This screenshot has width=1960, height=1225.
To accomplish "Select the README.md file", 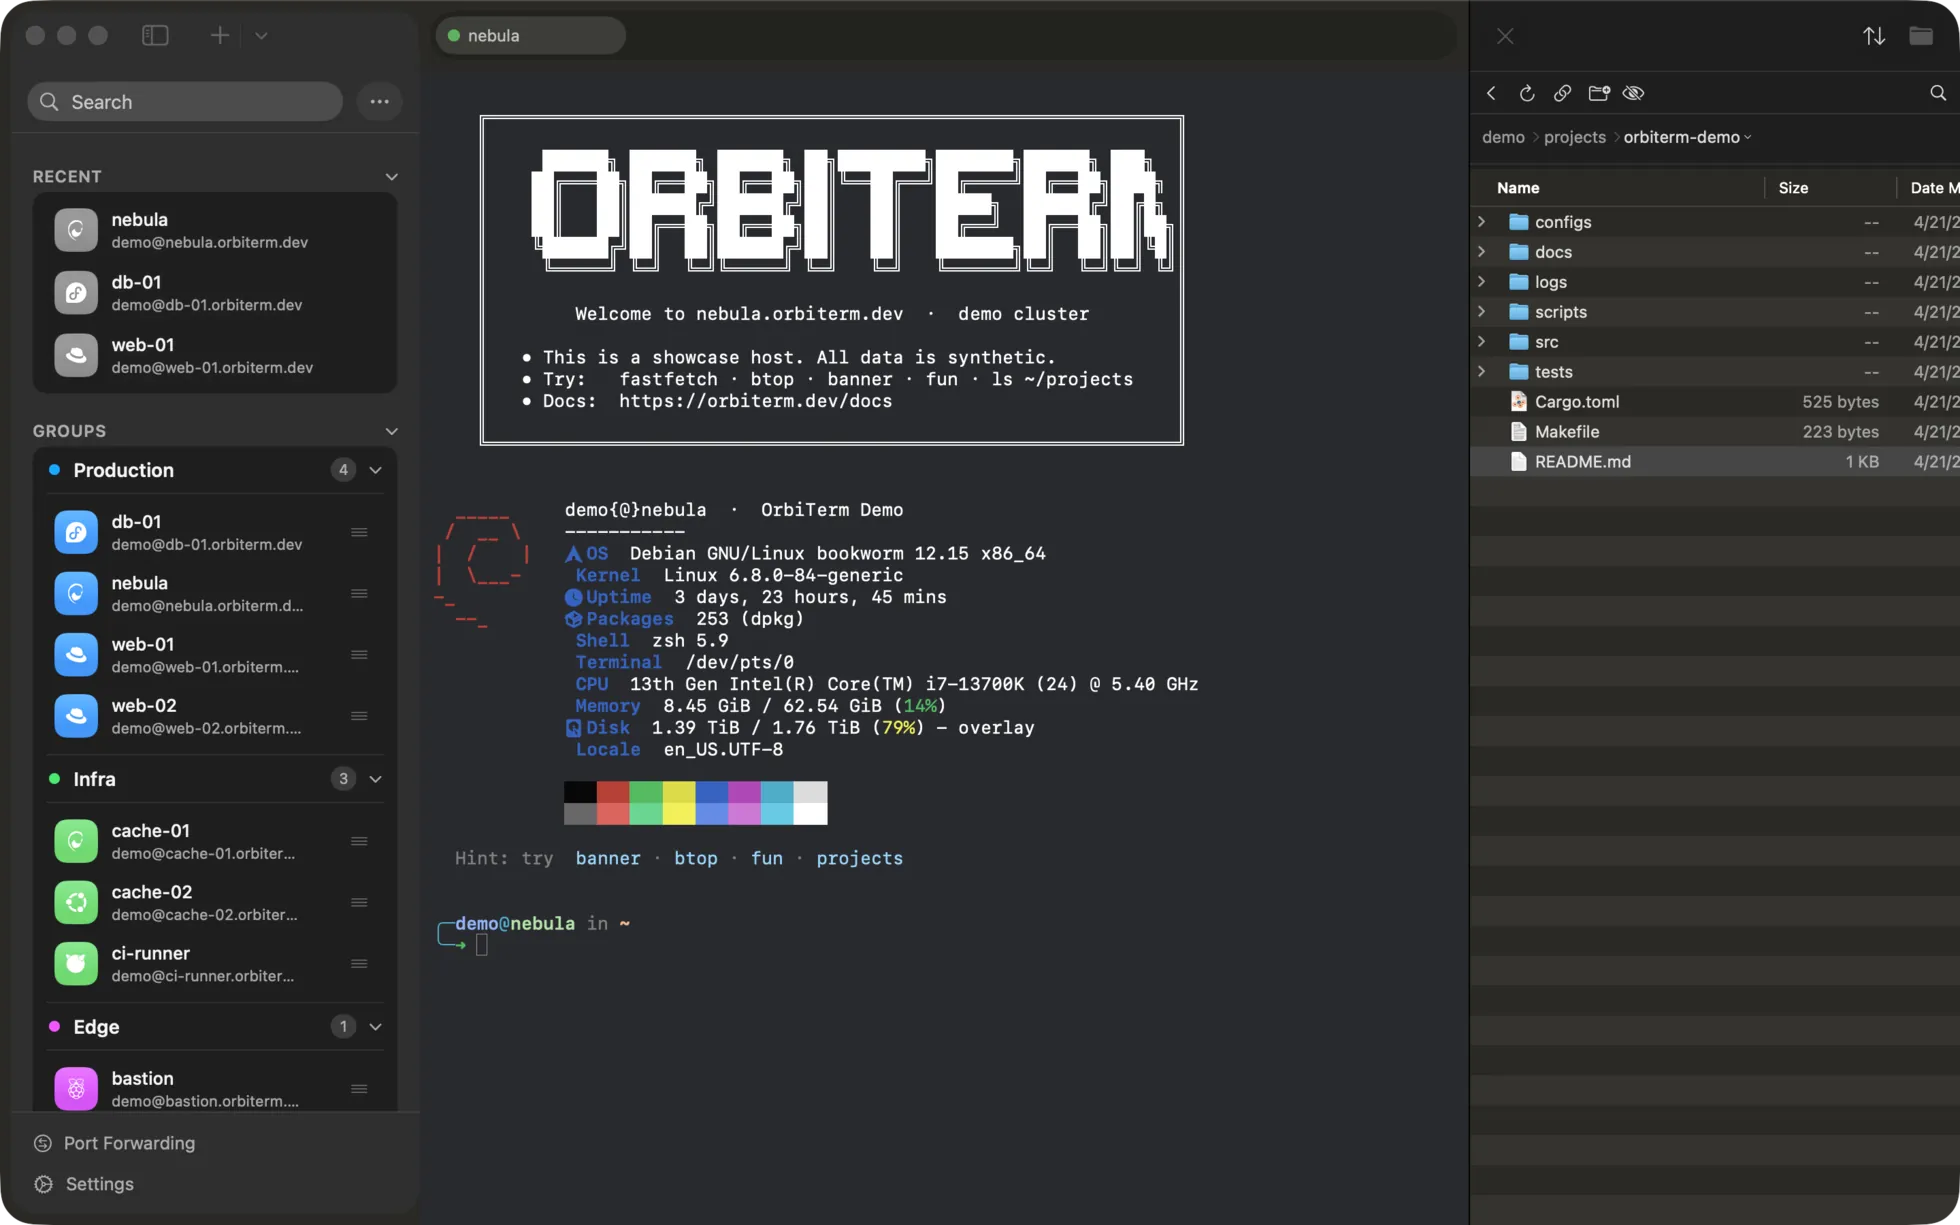I will click(1715, 462).
